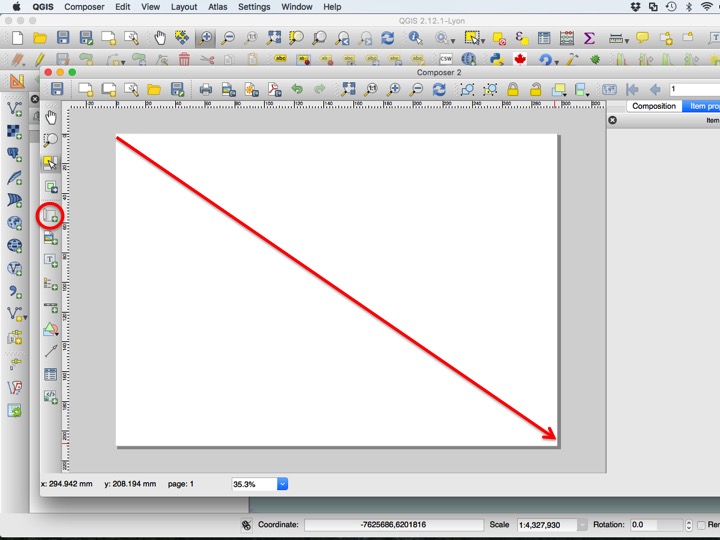Select the Add HTML frame tool
The image size is (720, 540).
click(x=51, y=397)
